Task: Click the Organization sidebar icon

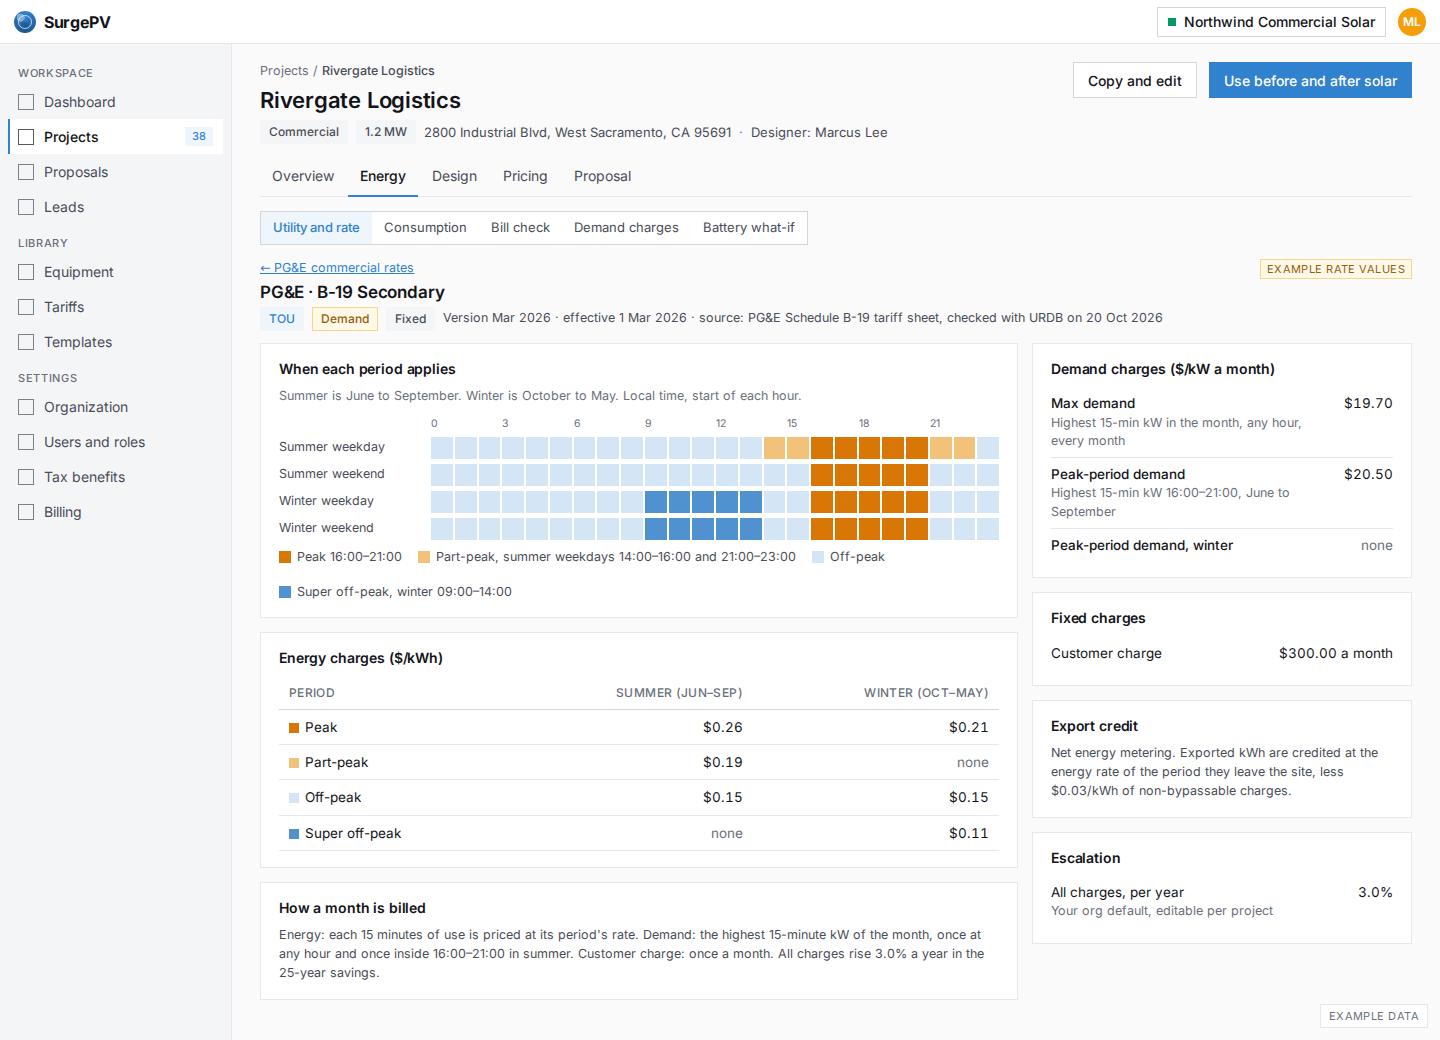Action: [x=26, y=407]
